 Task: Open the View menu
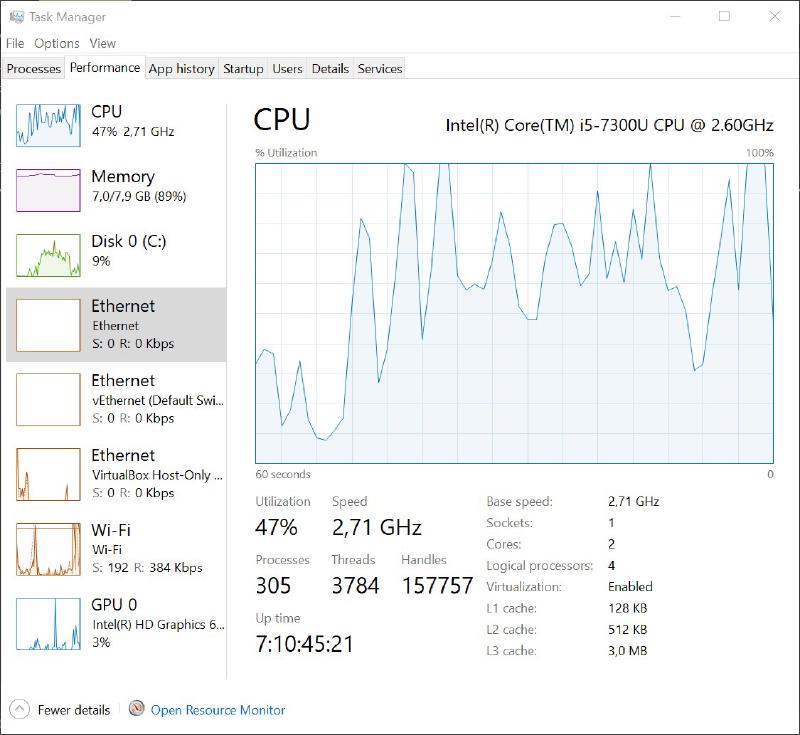[102, 44]
